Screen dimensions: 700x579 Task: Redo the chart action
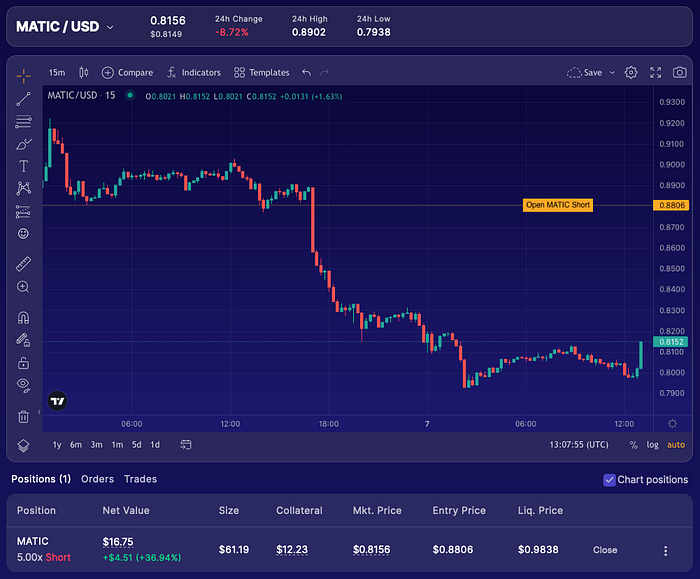(x=325, y=72)
